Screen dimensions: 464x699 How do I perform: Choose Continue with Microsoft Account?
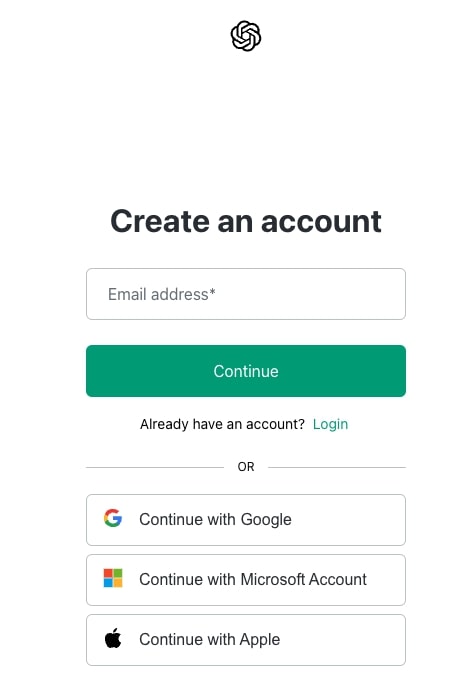click(246, 580)
